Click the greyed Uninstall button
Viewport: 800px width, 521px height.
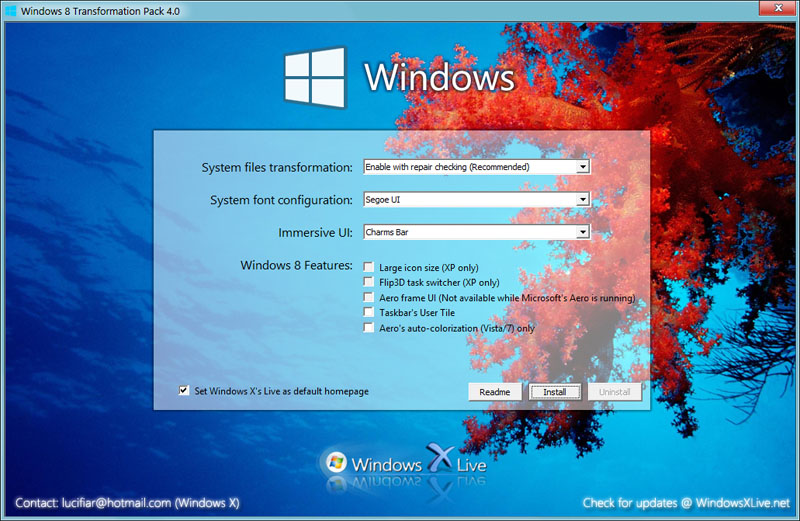click(614, 392)
